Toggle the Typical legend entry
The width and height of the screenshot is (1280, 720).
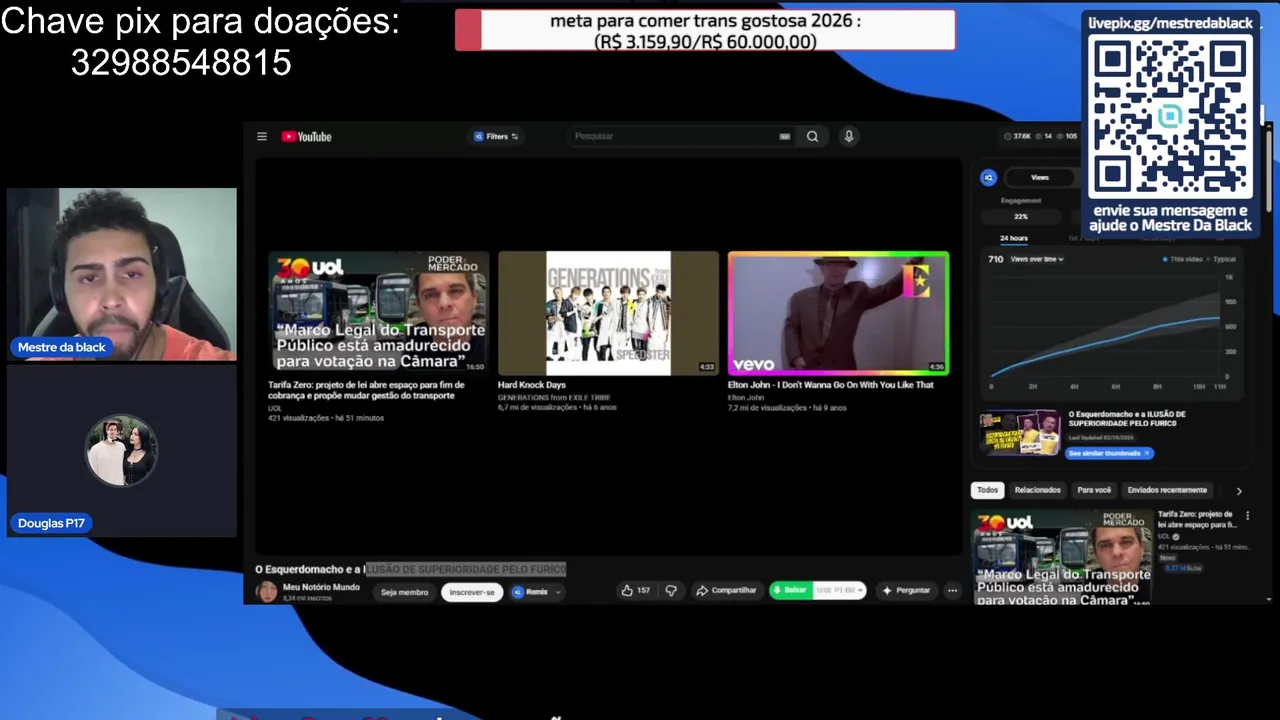coord(1223,259)
